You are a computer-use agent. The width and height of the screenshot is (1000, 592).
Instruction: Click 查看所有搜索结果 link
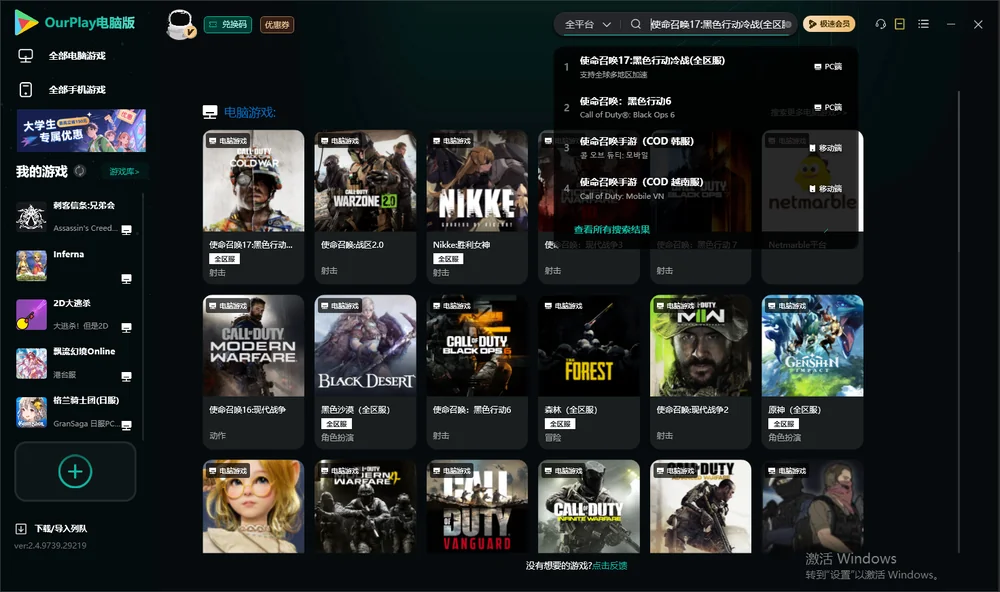(x=612, y=230)
